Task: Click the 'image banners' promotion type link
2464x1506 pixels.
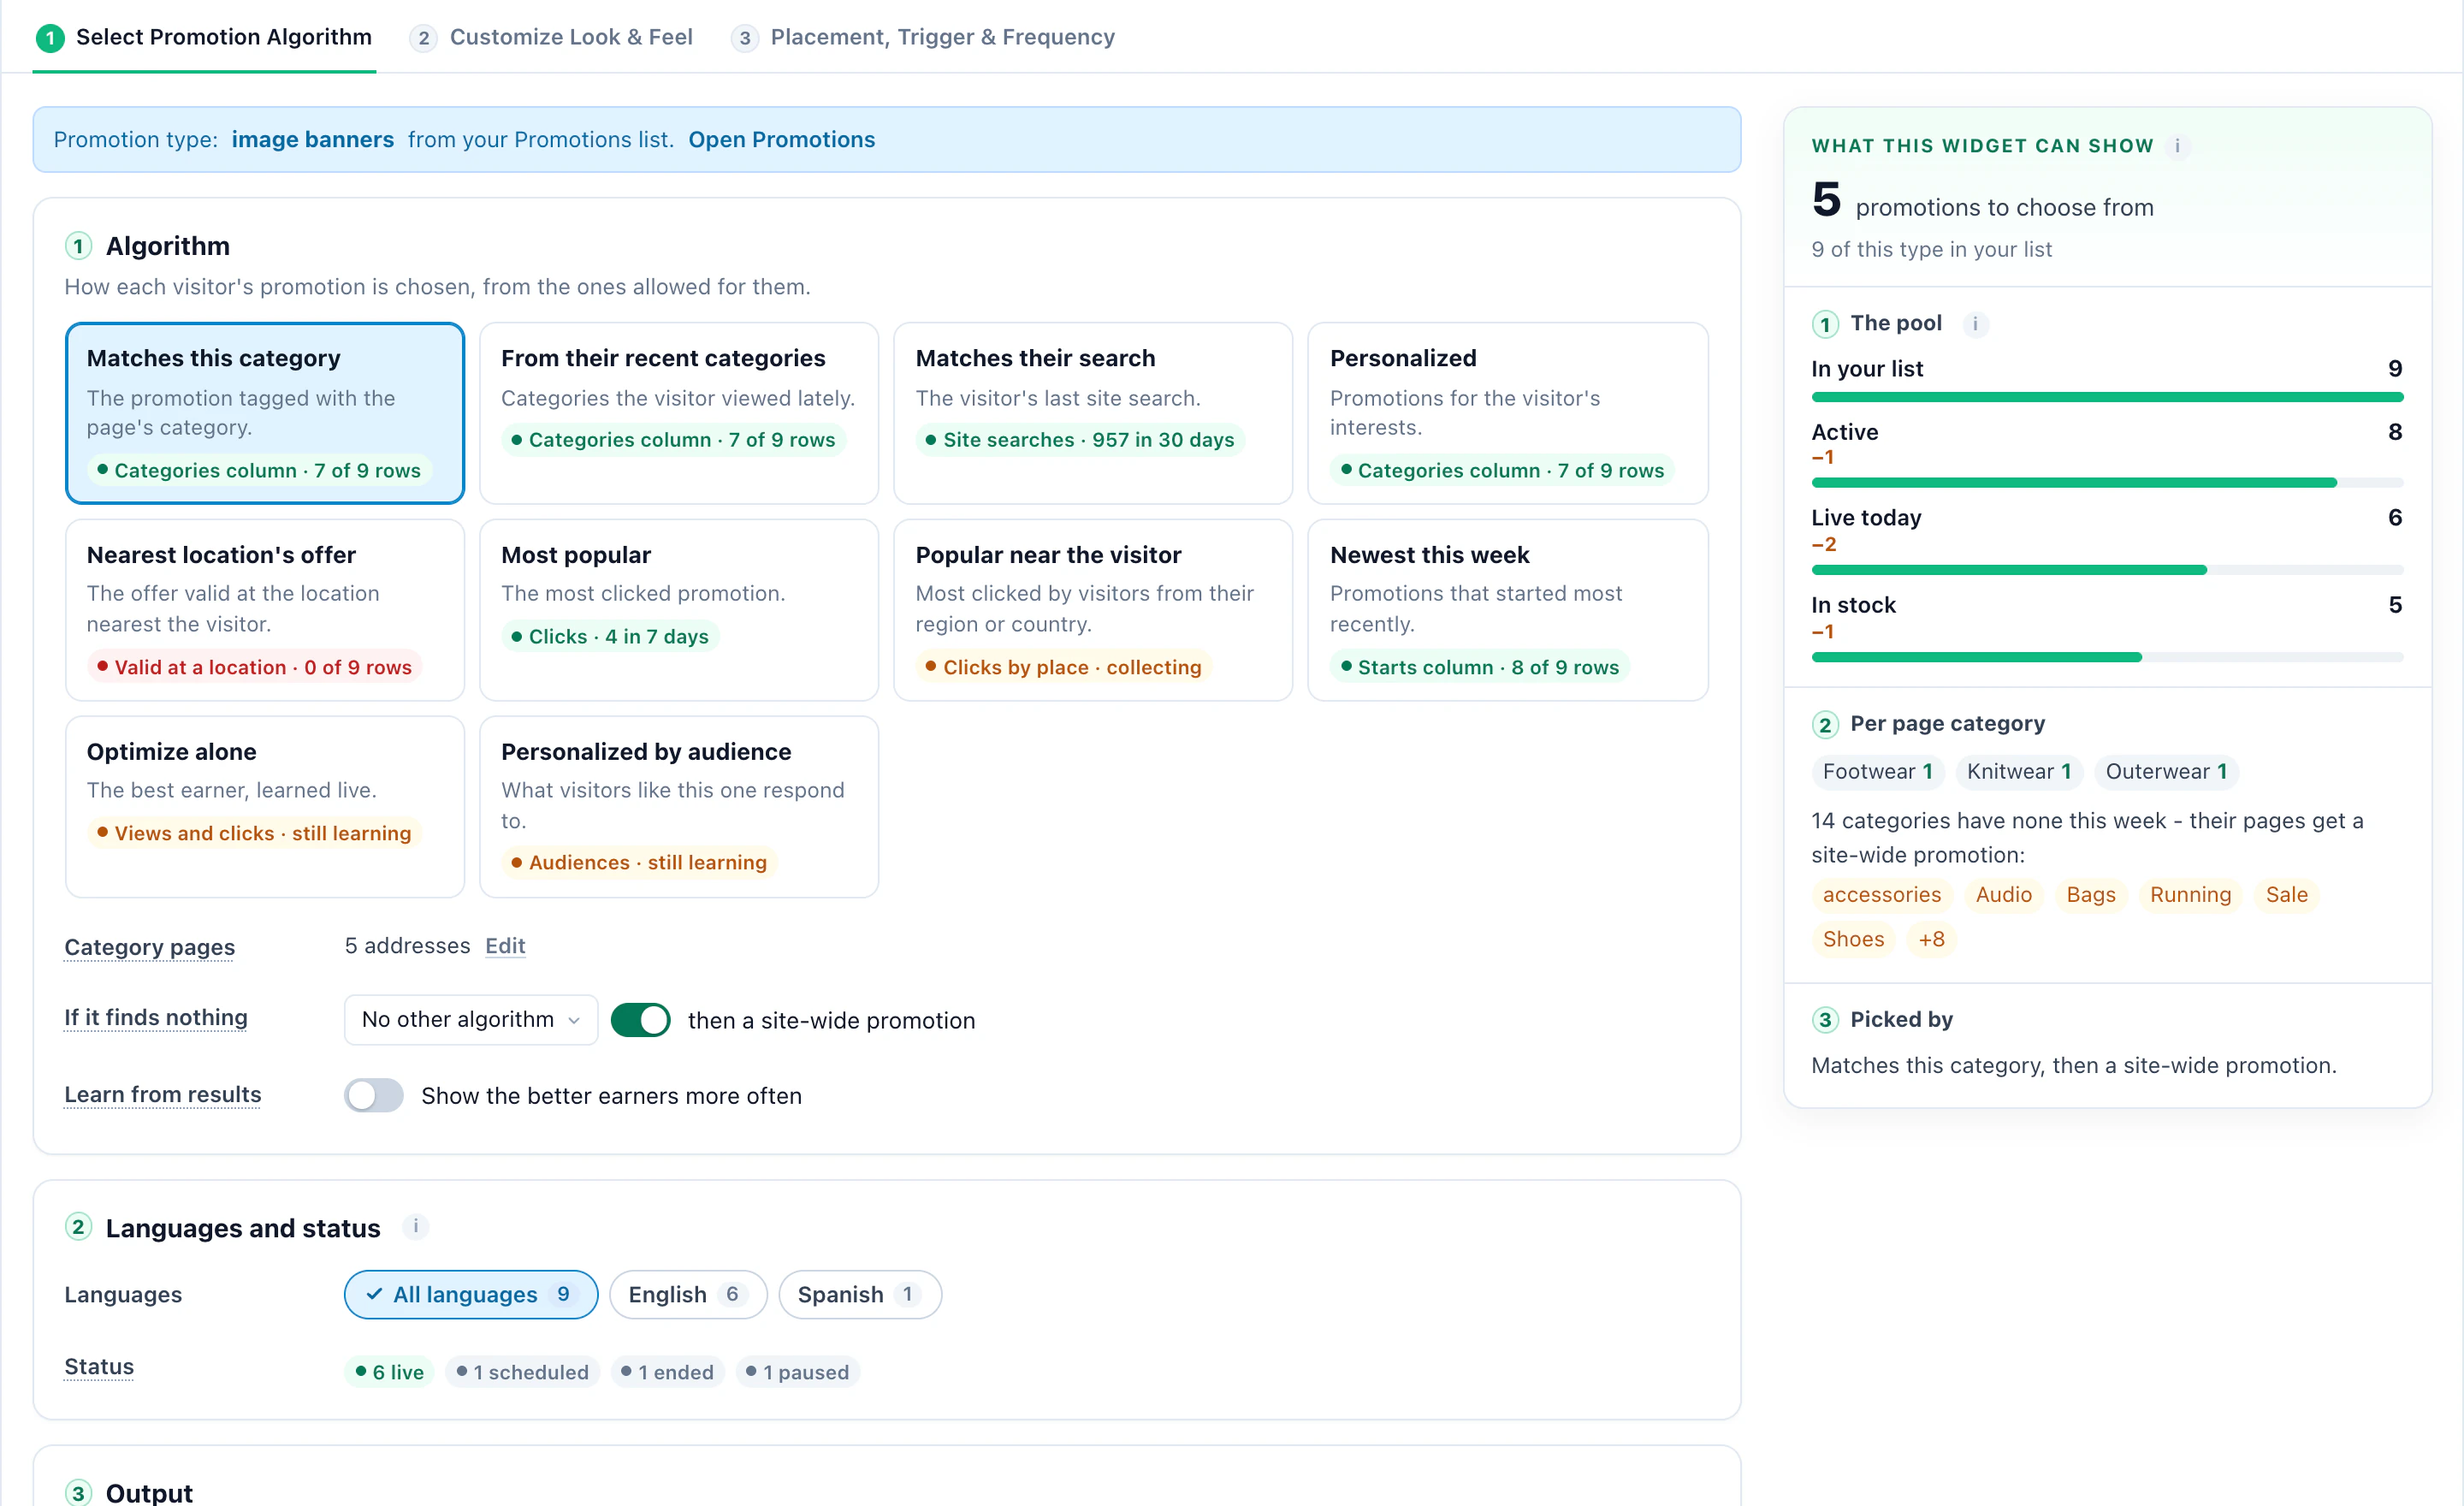Action: click(x=313, y=139)
